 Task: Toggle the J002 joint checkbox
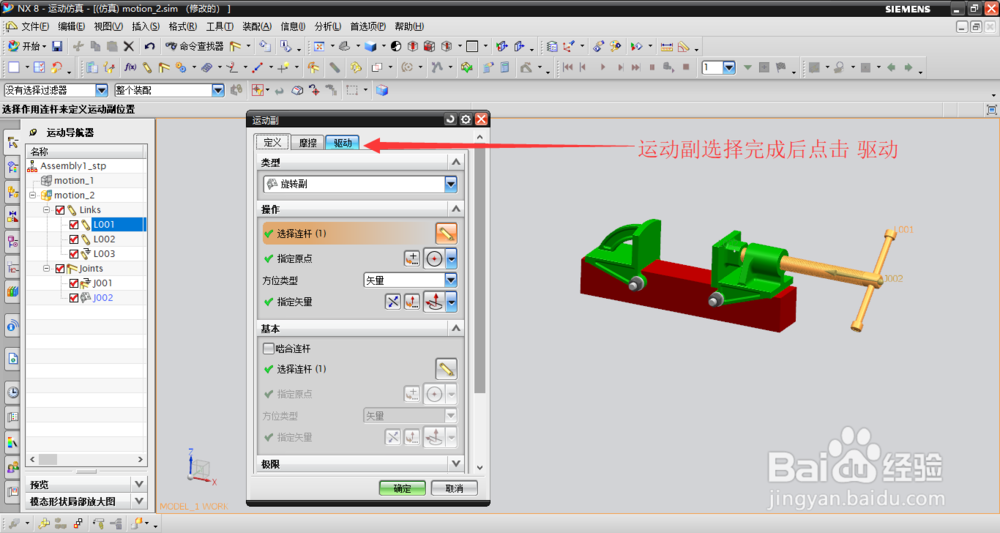(x=74, y=298)
